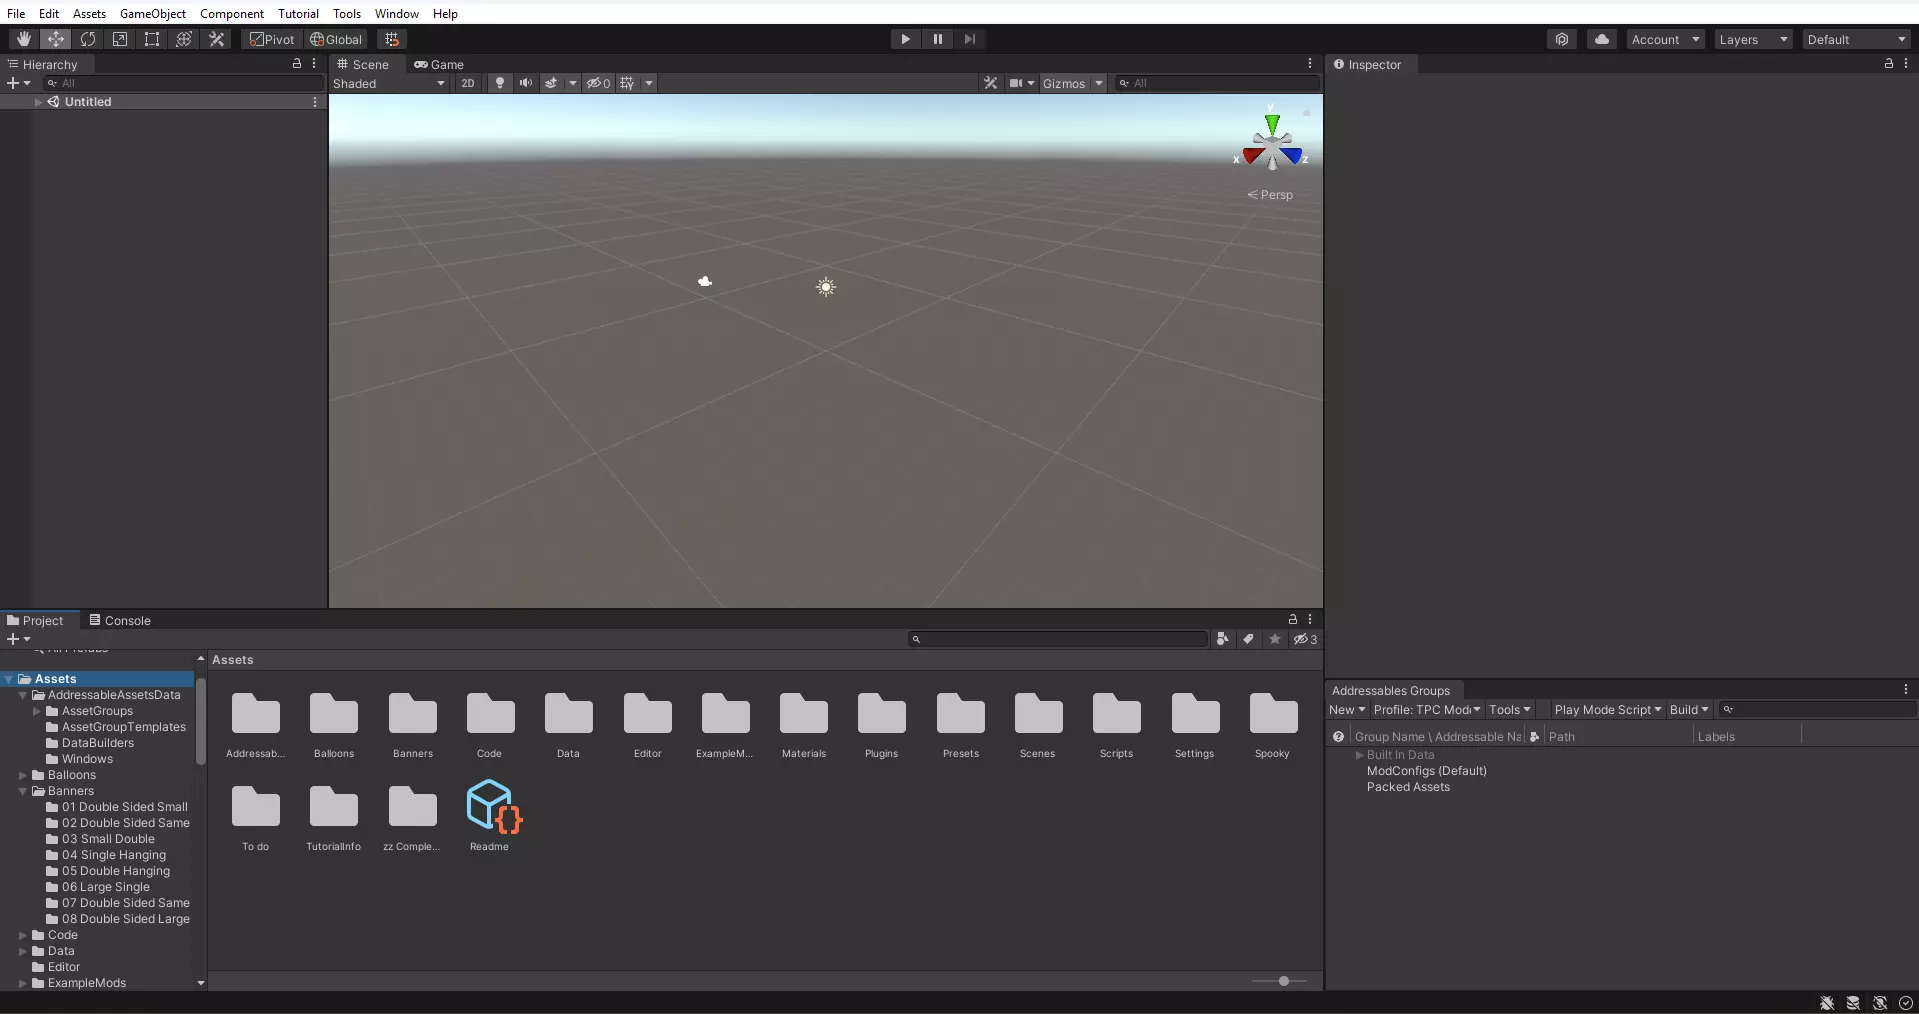Switch to the Game tab
Viewport: 1919px width, 1014px height.
pos(439,64)
